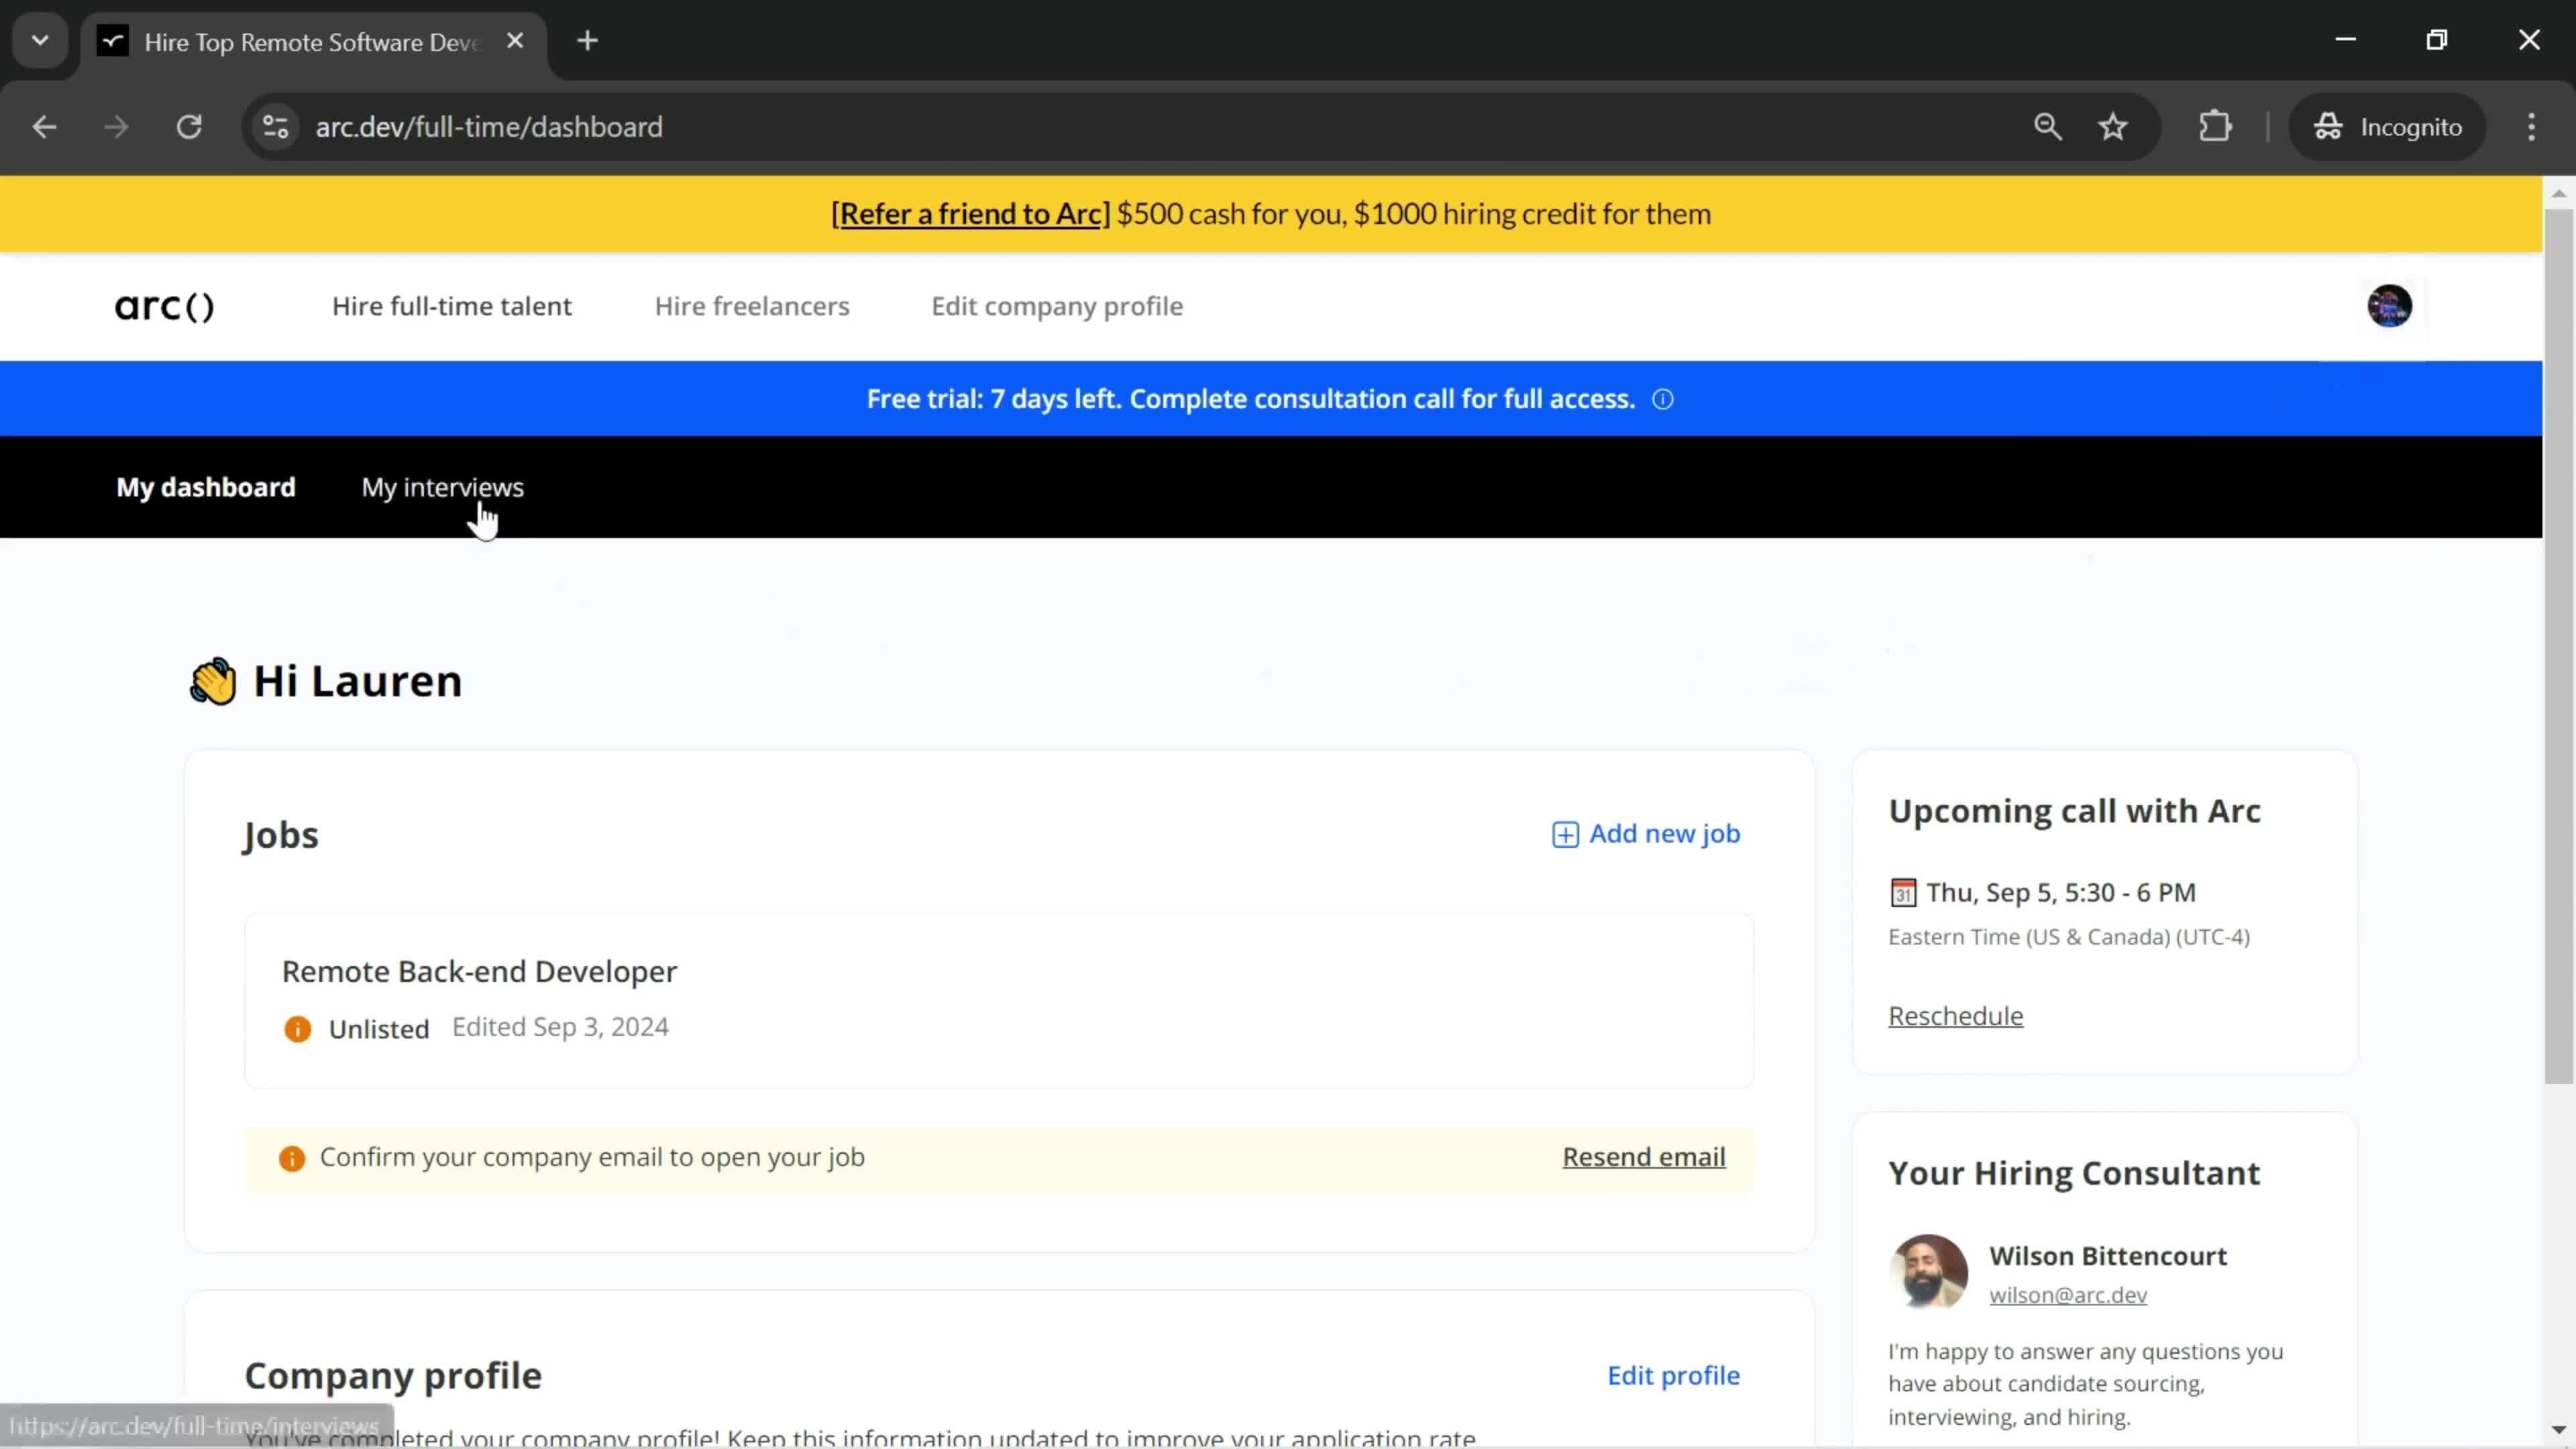Click scrollbar down arrow
Screen dimensions: 2576x1449
click(x=2558, y=1430)
